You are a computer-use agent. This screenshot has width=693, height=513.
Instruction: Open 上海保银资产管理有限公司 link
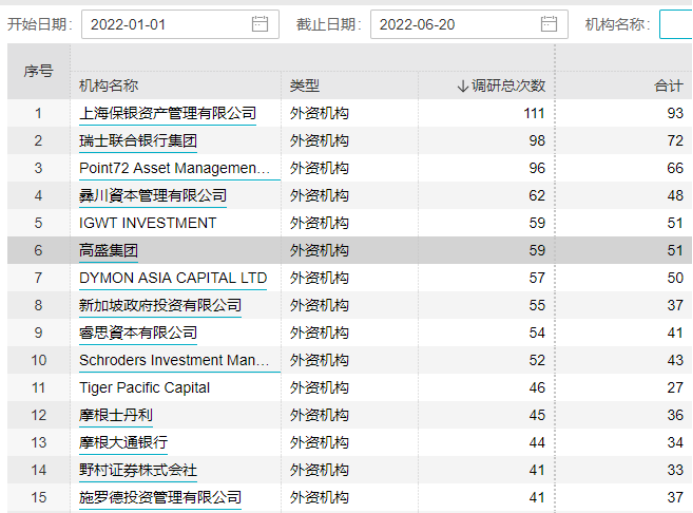pos(167,114)
